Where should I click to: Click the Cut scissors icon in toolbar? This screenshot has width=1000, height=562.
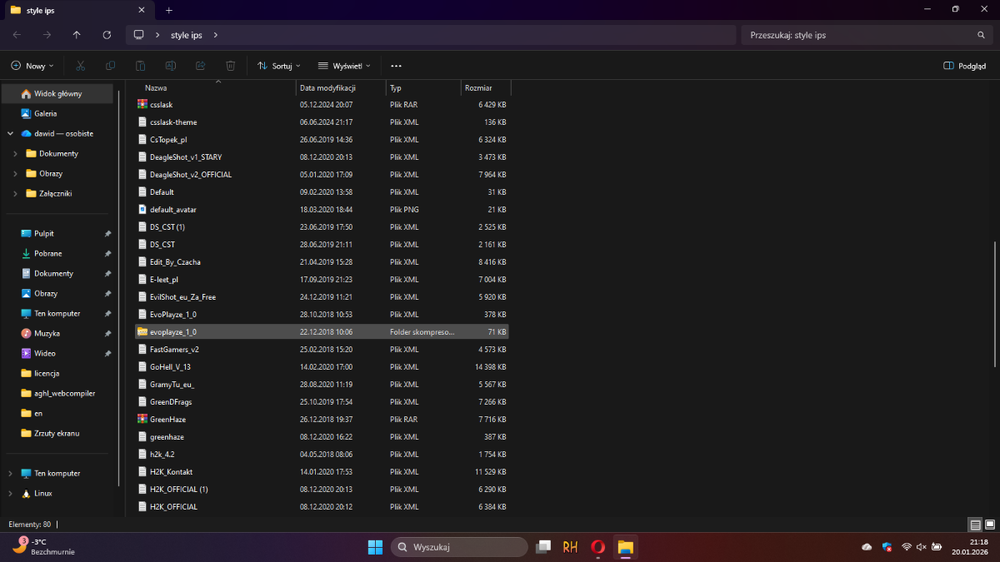(81, 66)
